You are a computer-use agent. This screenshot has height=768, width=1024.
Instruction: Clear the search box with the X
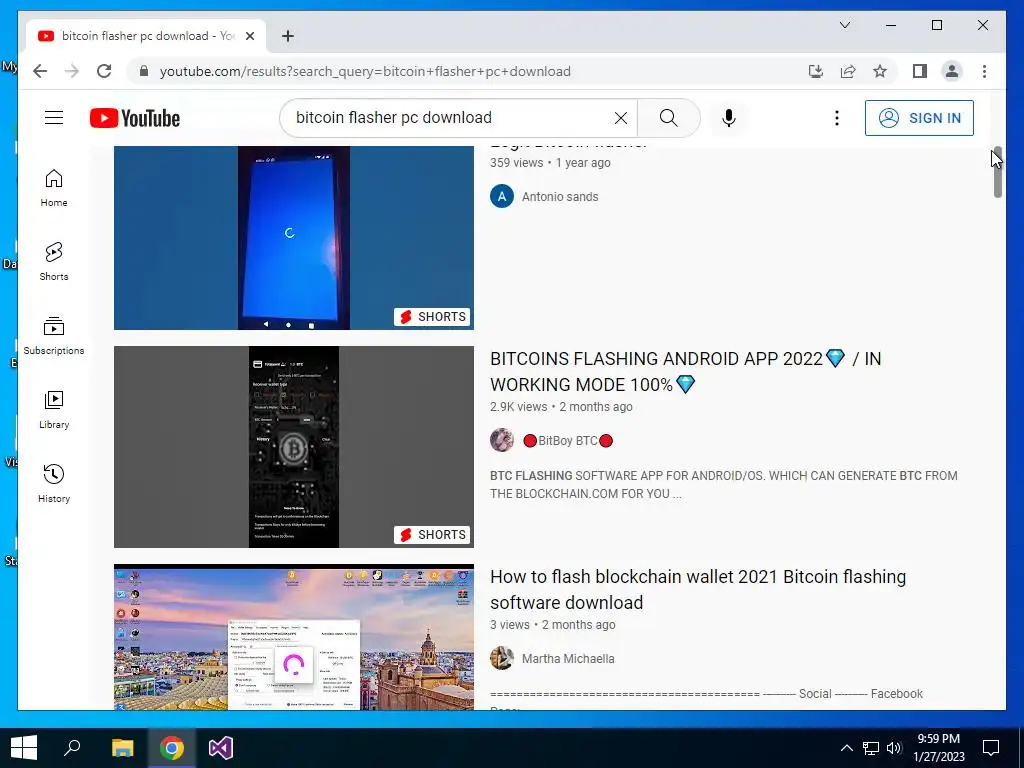pyautogui.click(x=620, y=118)
